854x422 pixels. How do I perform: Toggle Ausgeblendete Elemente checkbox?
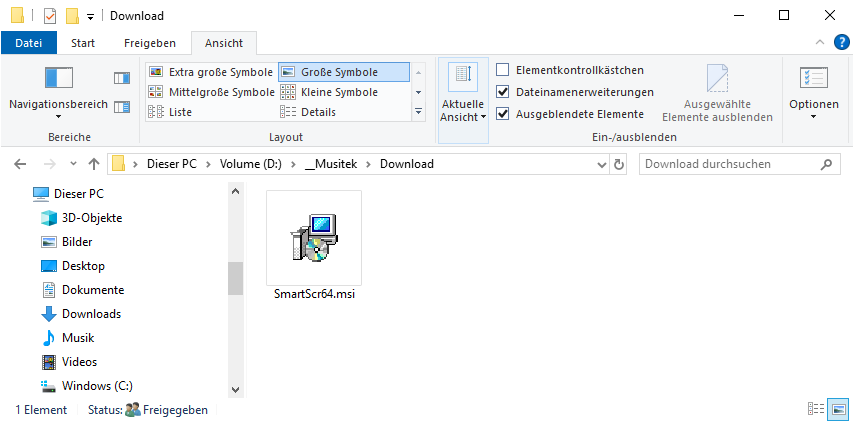503,114
